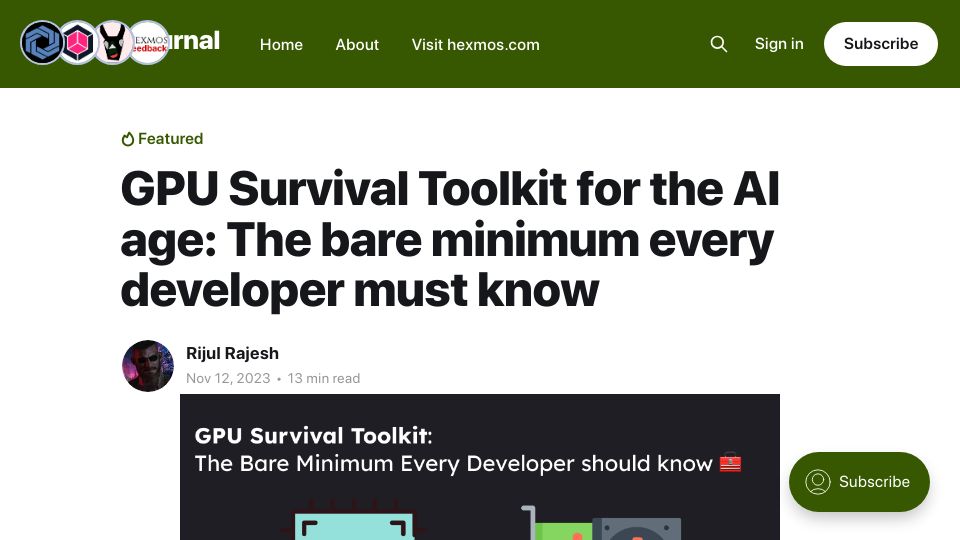Click the pink cube logo icon
The image size is (960, 540).
(x=78, y=43)
